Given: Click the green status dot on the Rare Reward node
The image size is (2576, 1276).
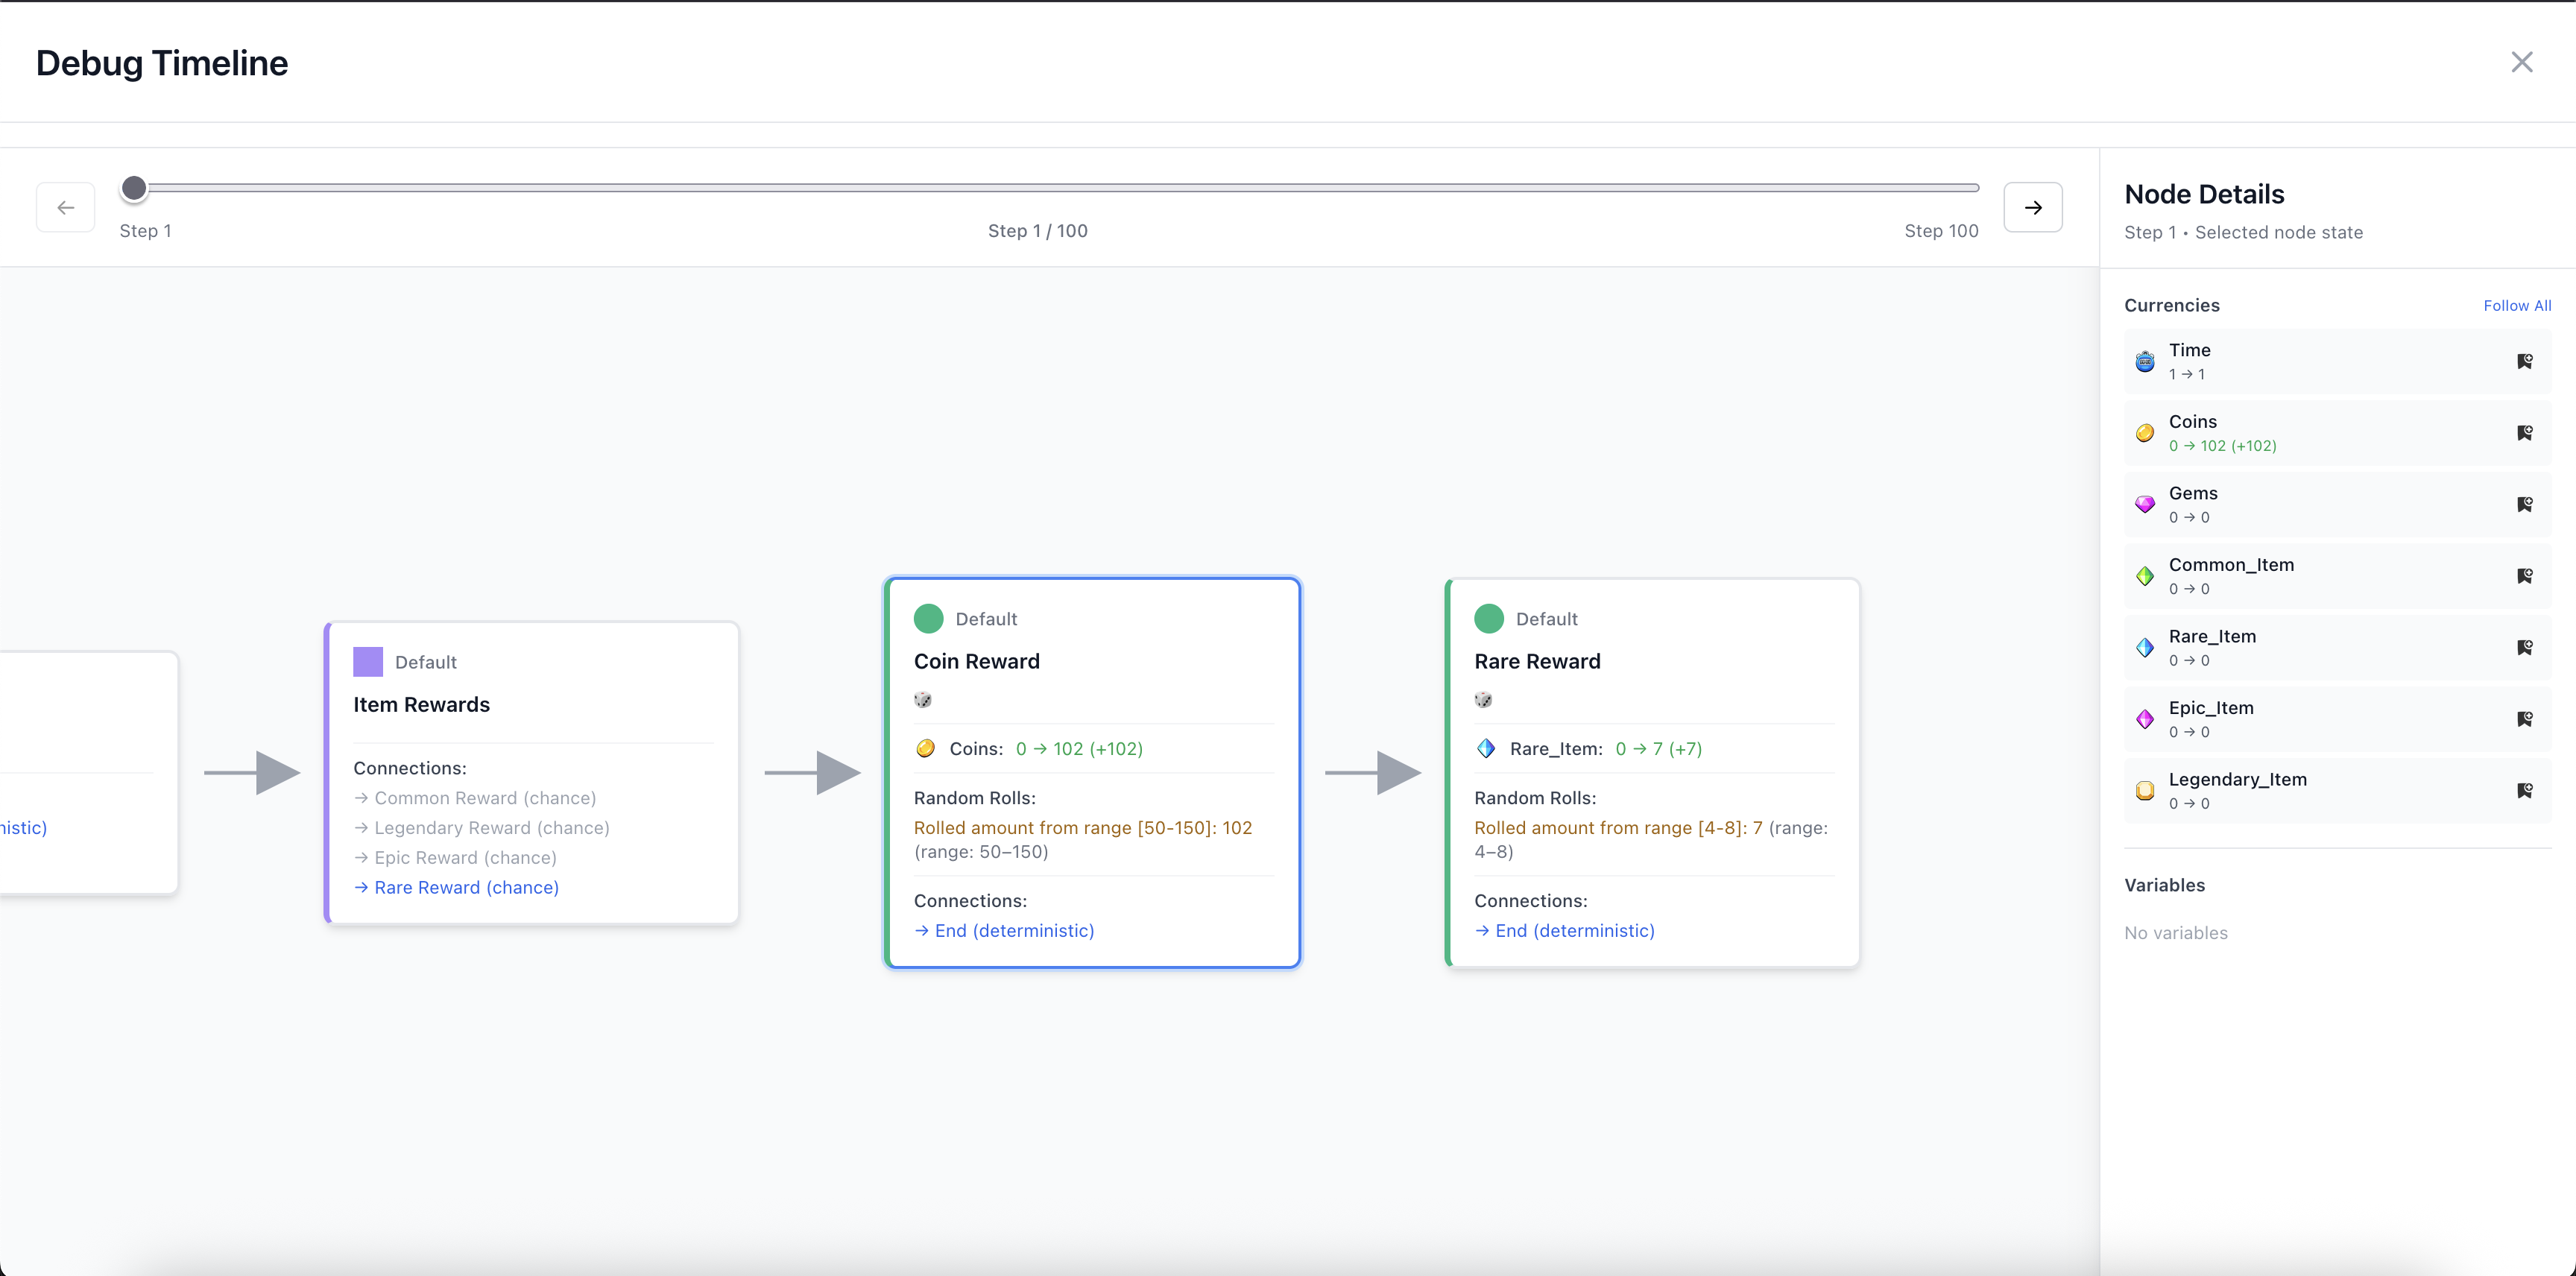Looking at the screenshot, I should pyautogui.click(x=1489, y=618).
